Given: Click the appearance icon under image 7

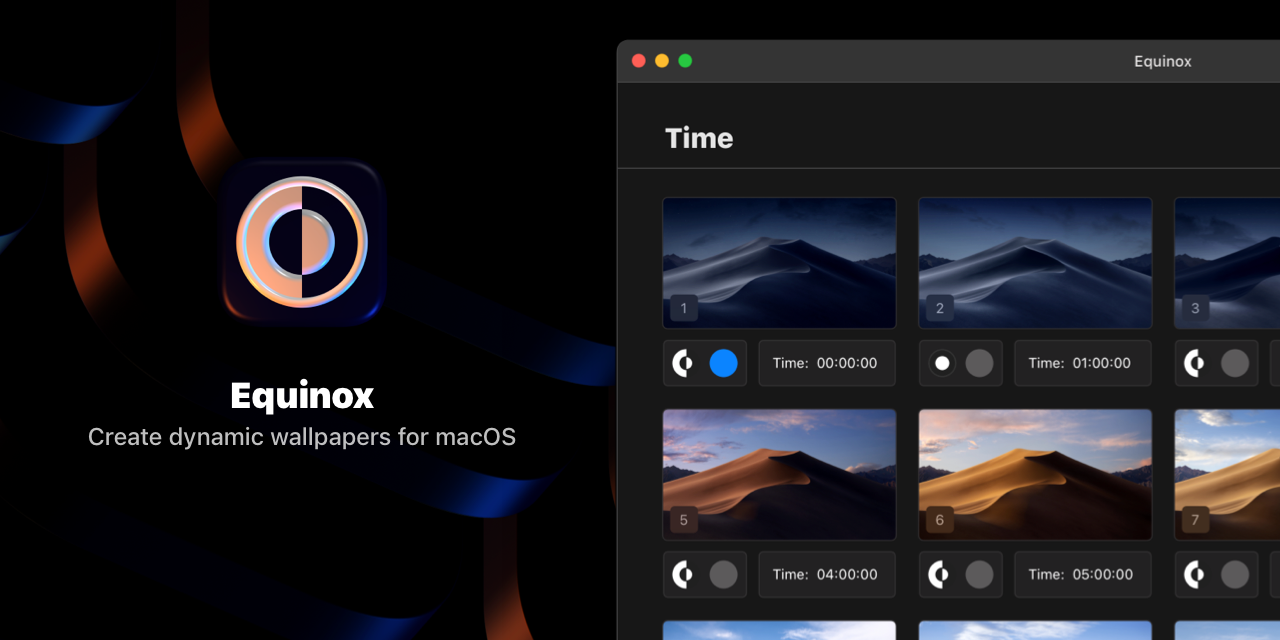Looking at the screenshot, I should point(1195,574).
